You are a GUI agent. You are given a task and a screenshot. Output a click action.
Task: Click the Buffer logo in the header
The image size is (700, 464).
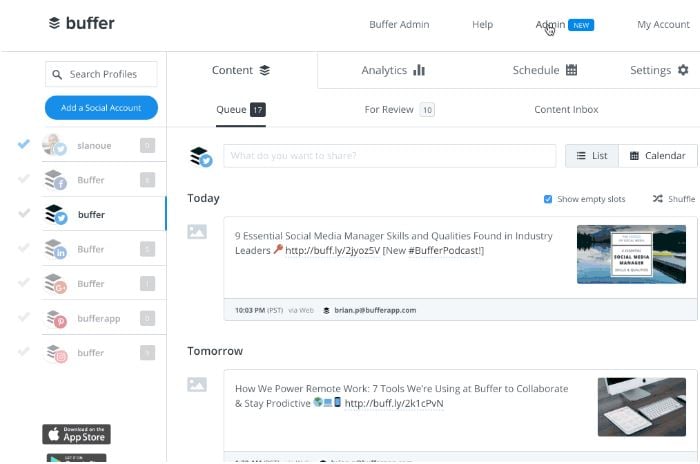pyautogui.click(x=81, y=23)
